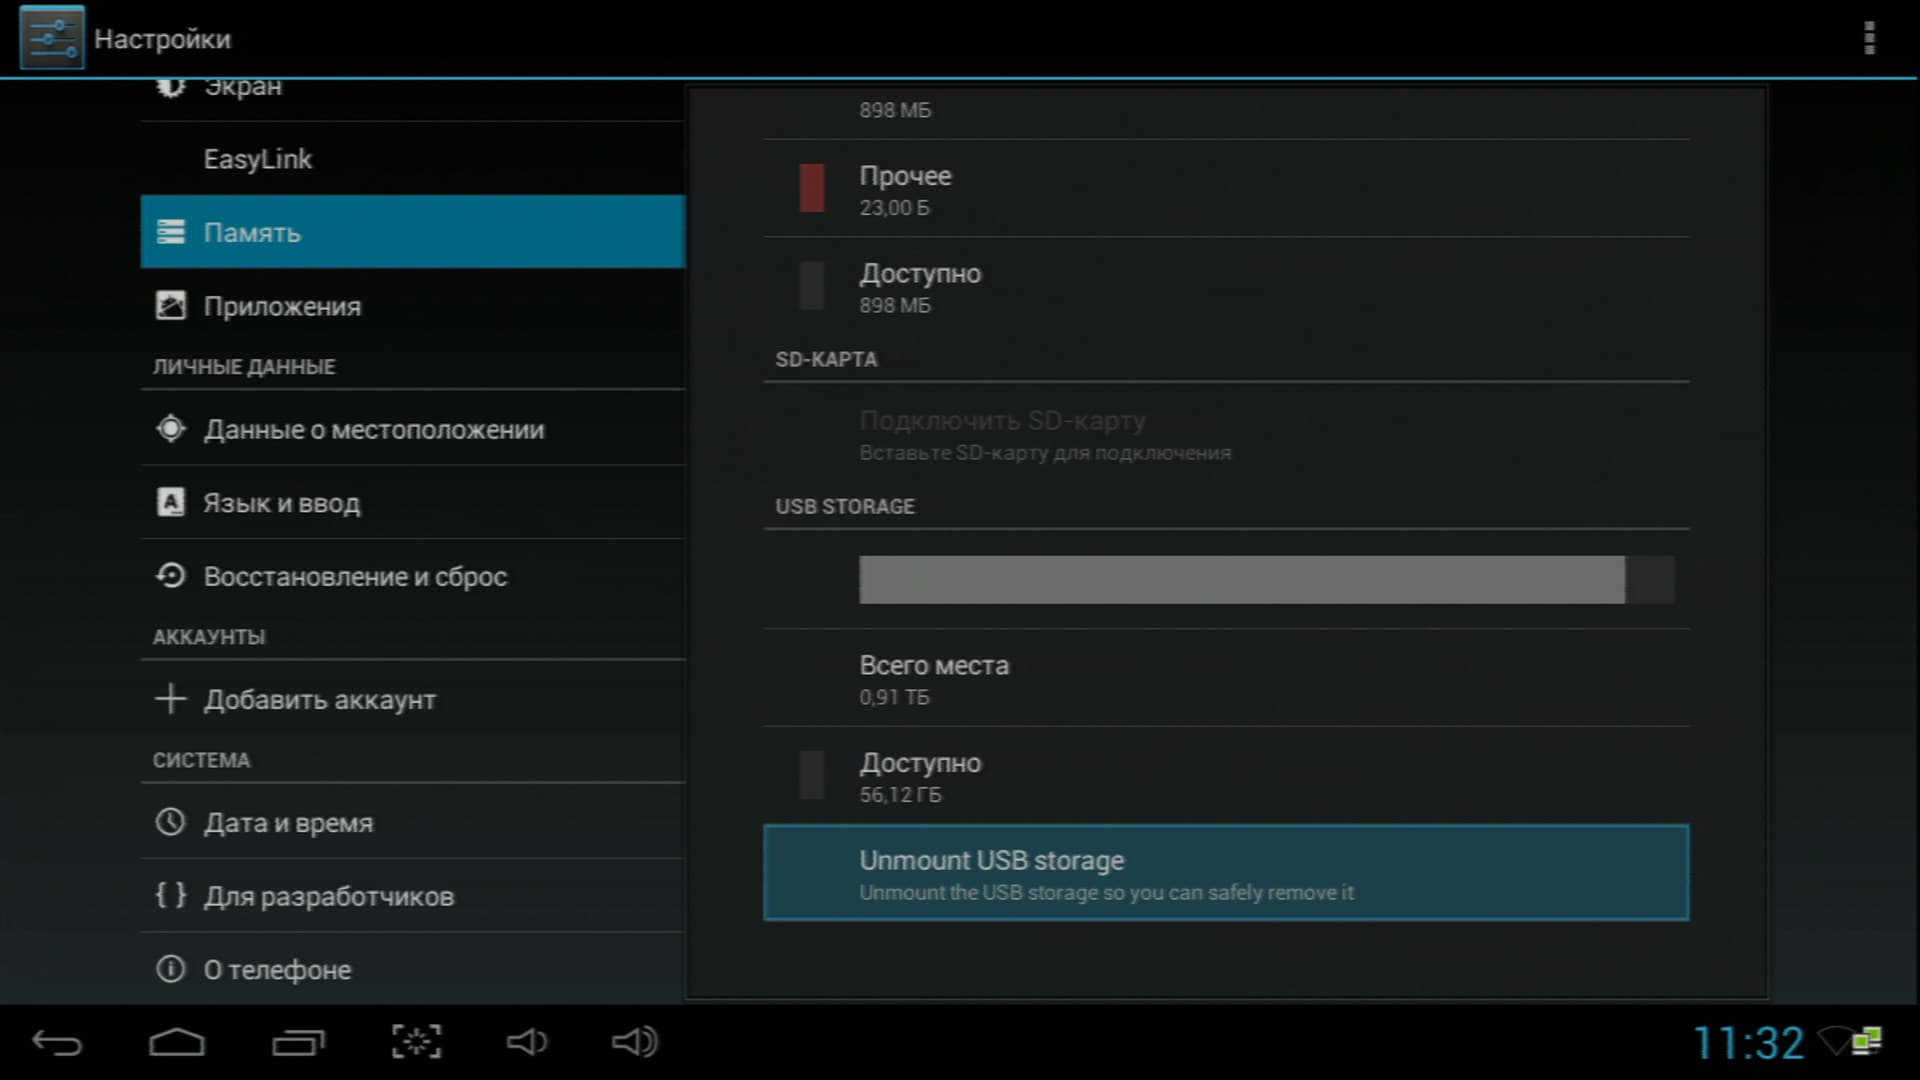Open the Память storage menu item
The width and height of the screenshot is (1920, 1080).
click(412, 232)
